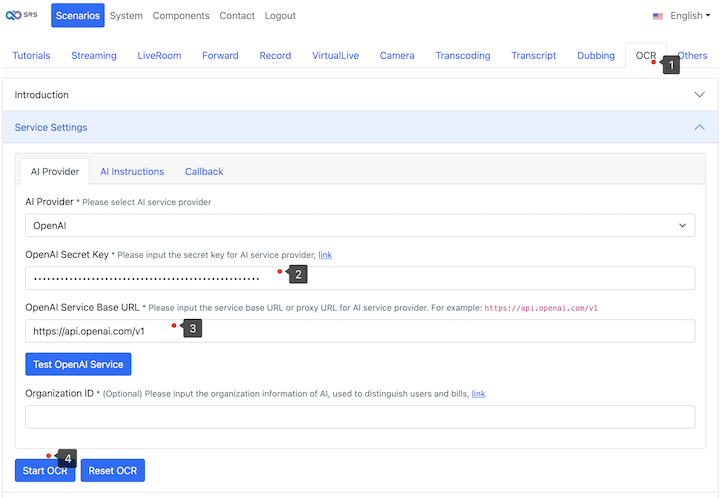The height and width of the screenshot is (498, 720).
Task: Switch to the Dubbing tab
Action: [596, 56]
